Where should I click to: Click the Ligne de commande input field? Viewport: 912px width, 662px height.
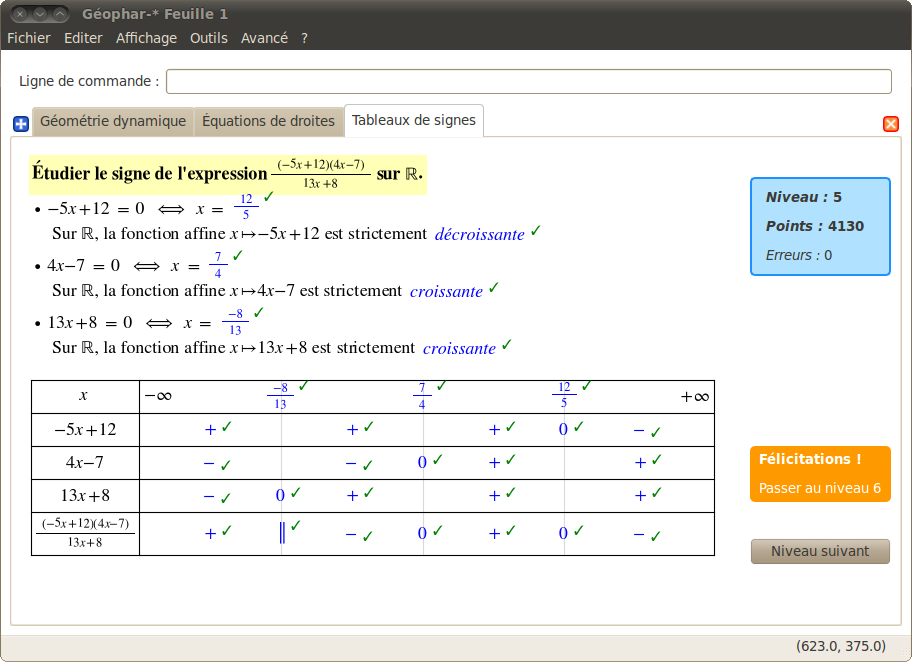tap(529, 81)
